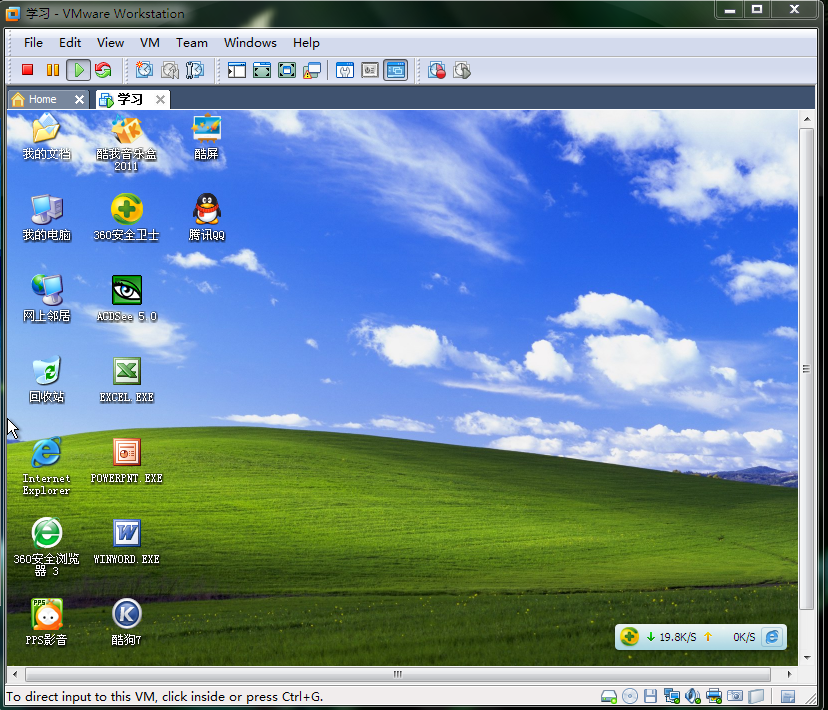The width and height of the screenshot is (828, 710).
Task: Select the 360安全浏览器 3 icon
Action: (x=46, y=547)
